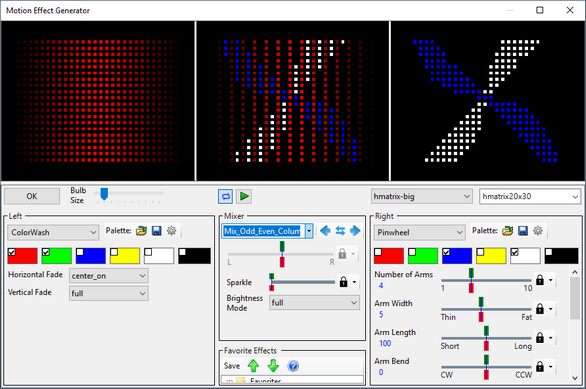Toggle the lock for Number of Arms
The width and height of the screenshot is (586, 389).
point(540,280)
